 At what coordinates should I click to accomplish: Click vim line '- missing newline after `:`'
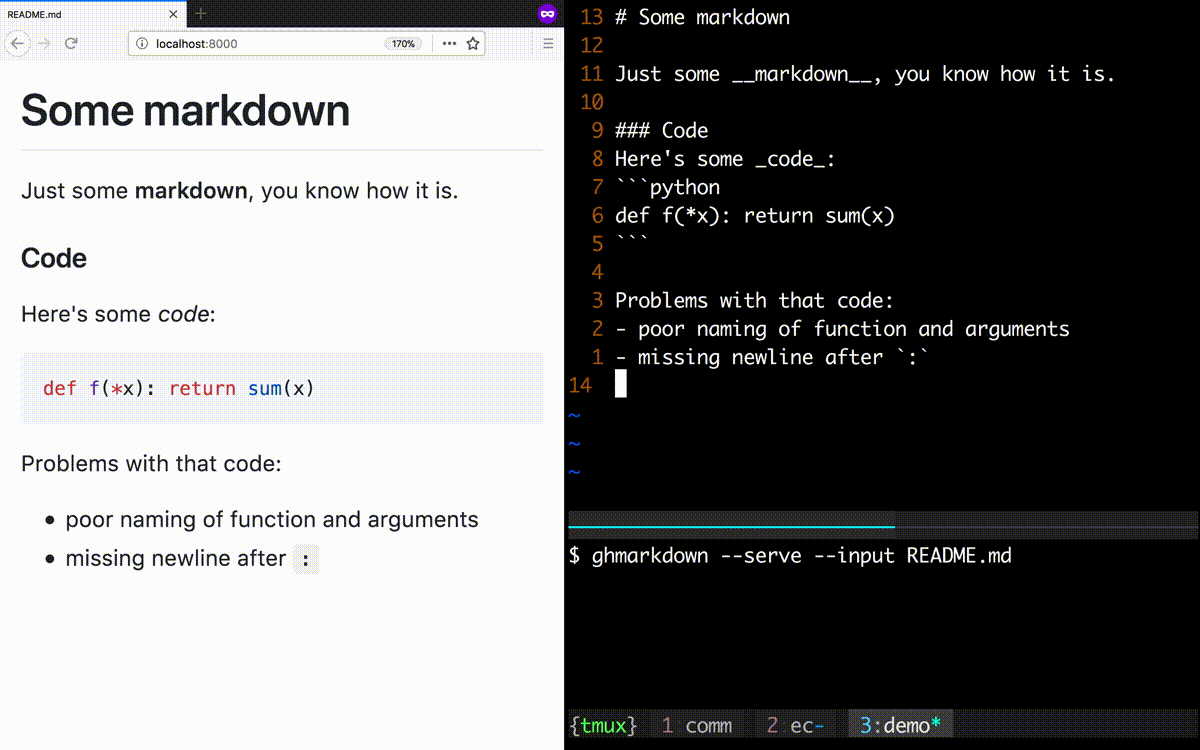(772, 357)
